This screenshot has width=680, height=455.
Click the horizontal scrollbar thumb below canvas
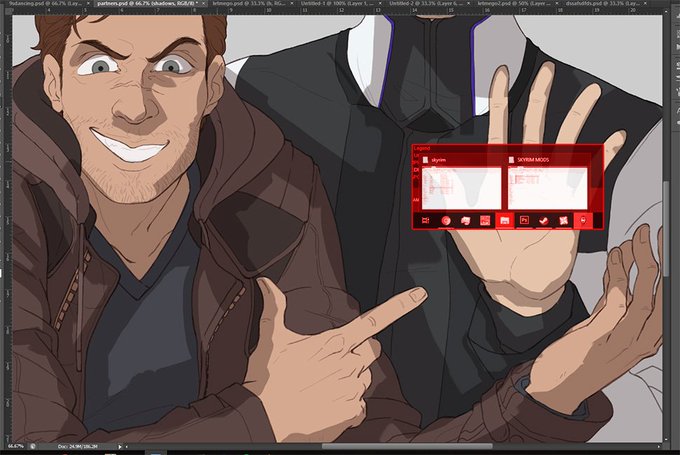407,446
